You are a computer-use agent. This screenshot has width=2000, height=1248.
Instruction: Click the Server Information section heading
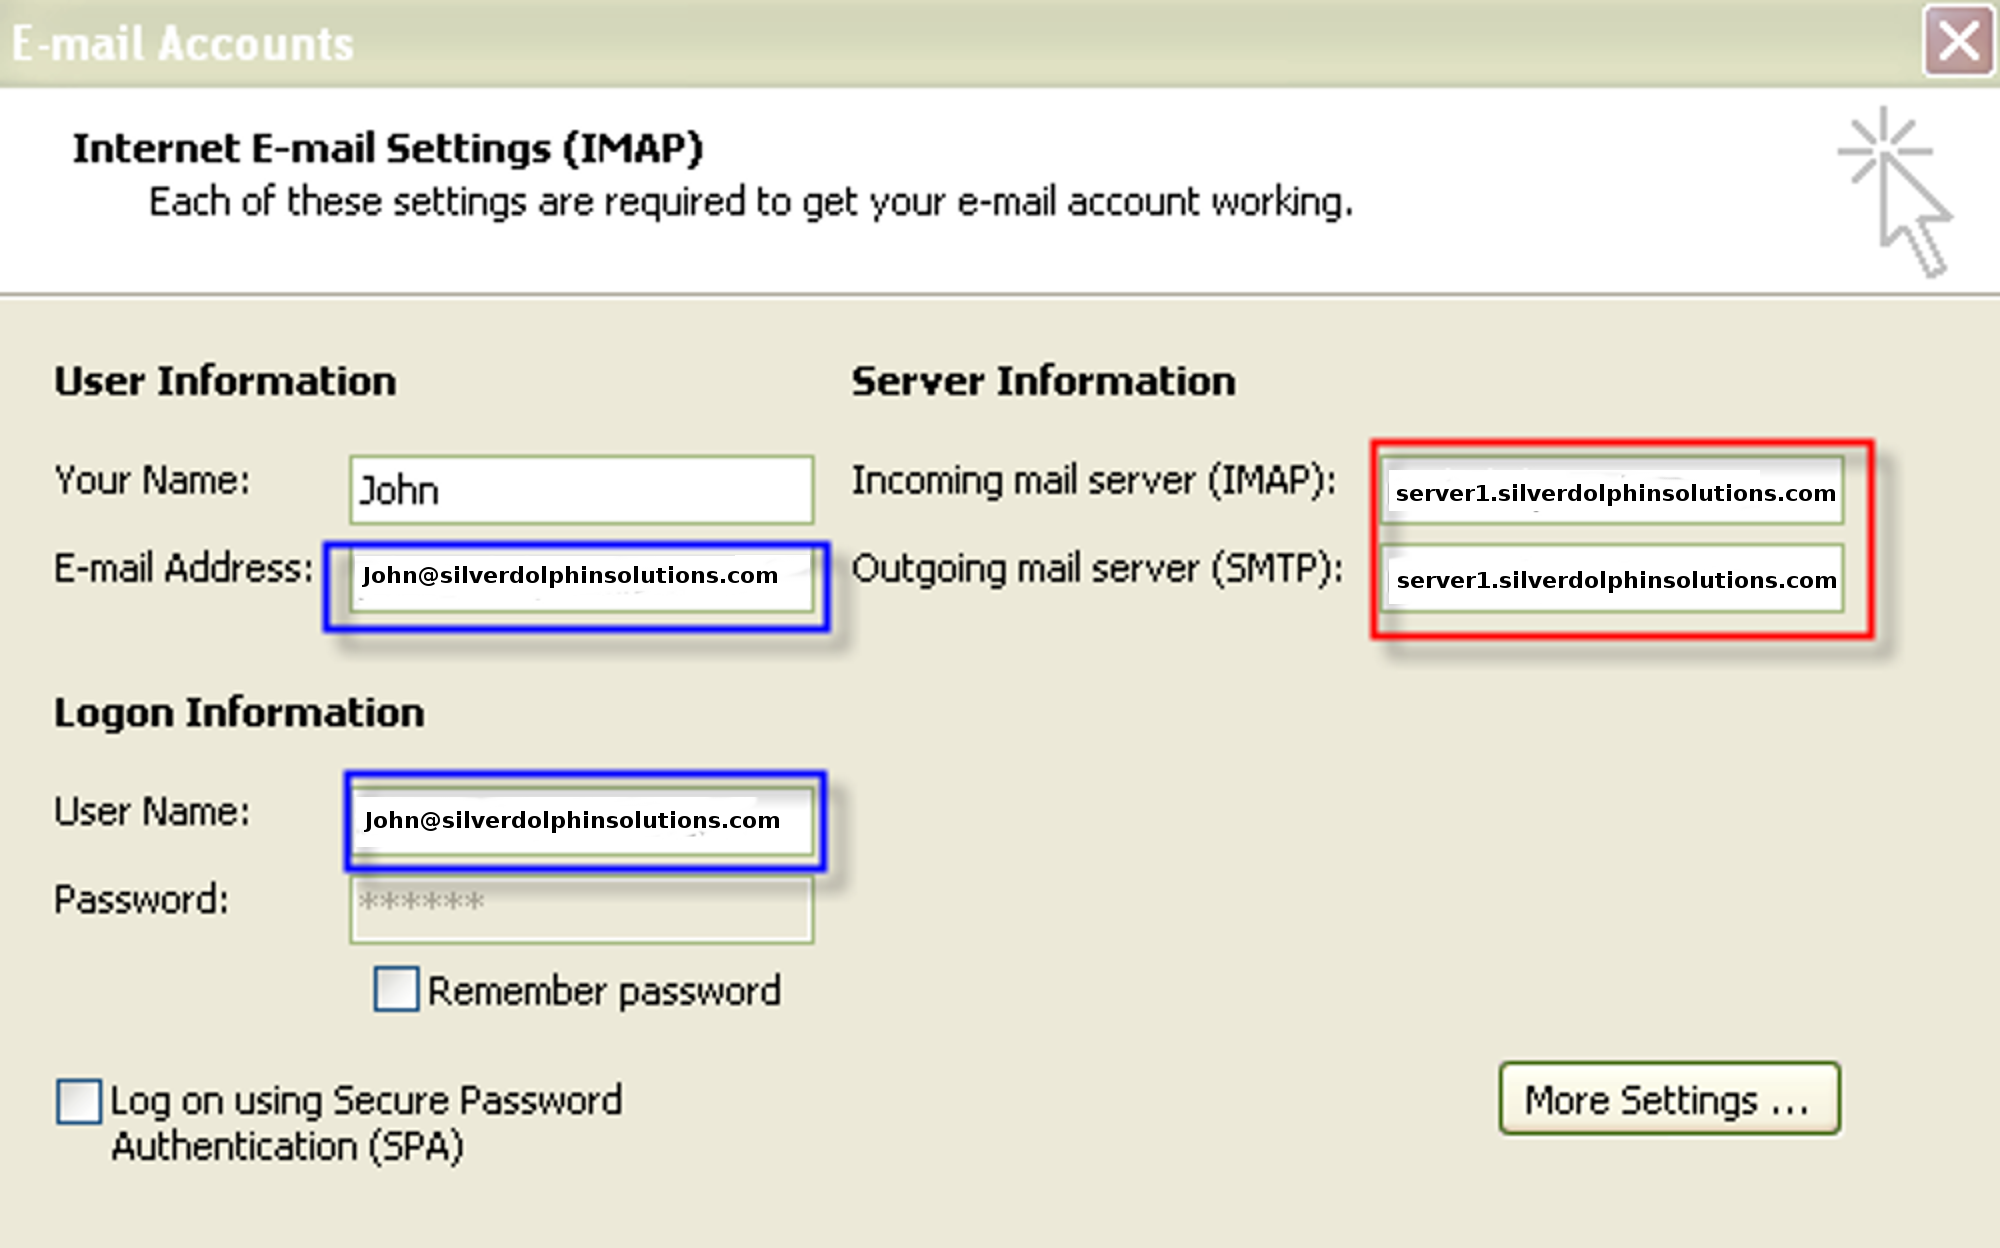pyautogui.click(x=1043, y=381)
